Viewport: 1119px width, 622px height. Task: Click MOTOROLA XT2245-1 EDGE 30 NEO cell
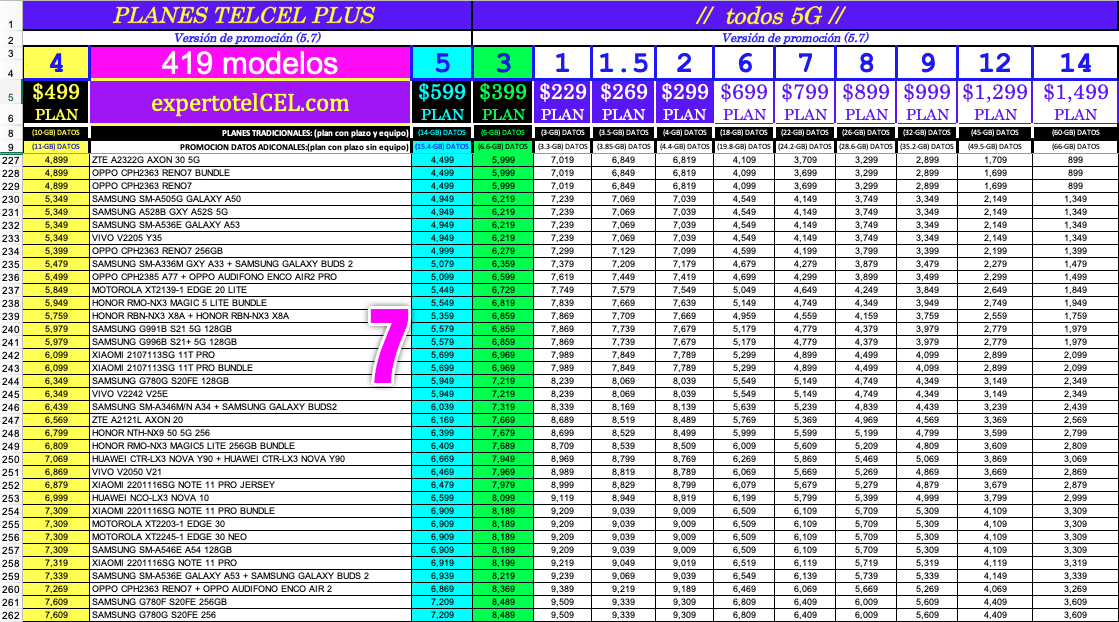tap(250, 537)
